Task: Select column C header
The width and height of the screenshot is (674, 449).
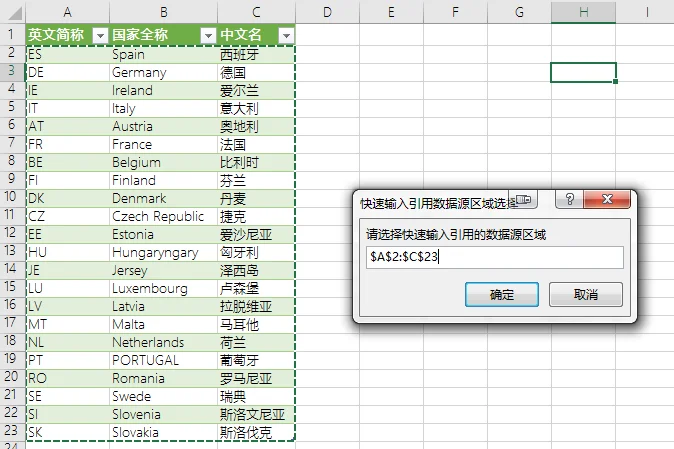Action: coord(256,12)
